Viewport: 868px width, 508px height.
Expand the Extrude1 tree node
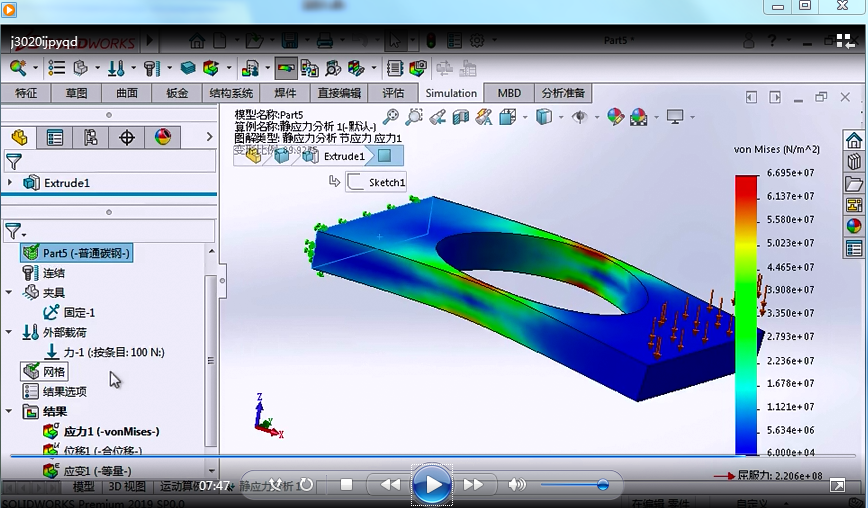[10, 183]
